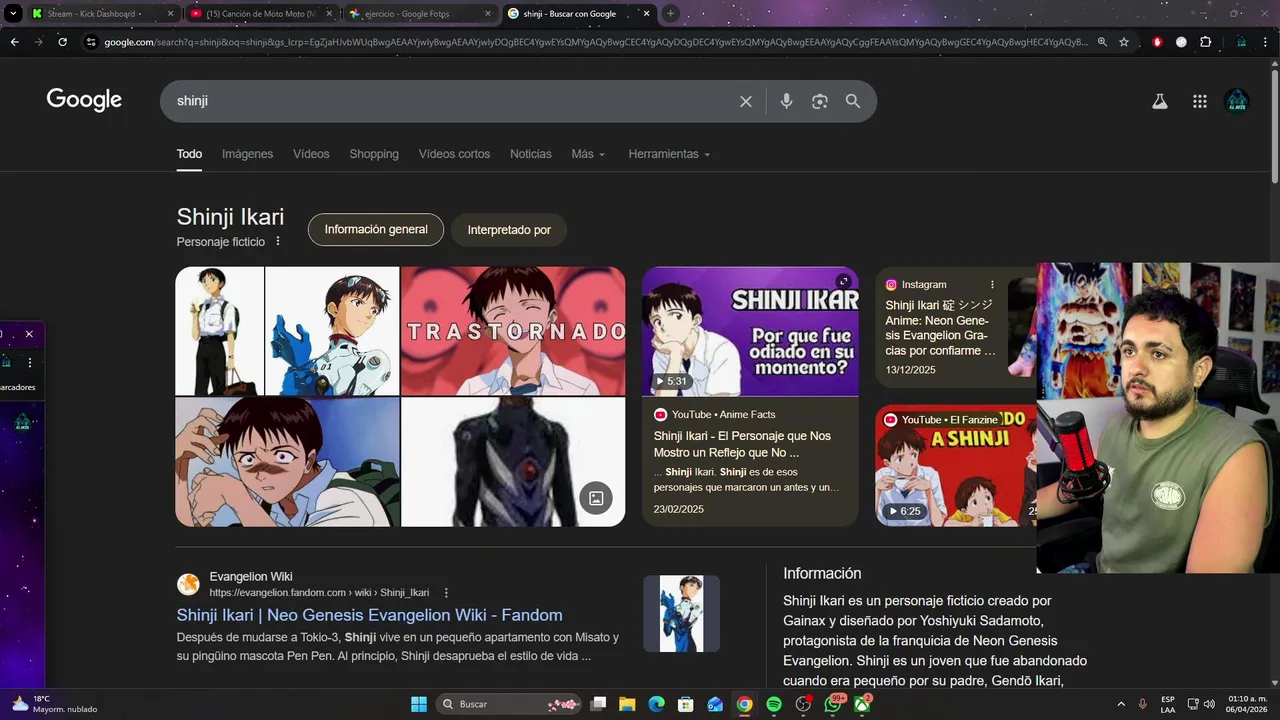Open volume control in system tray

(1210, 704)
